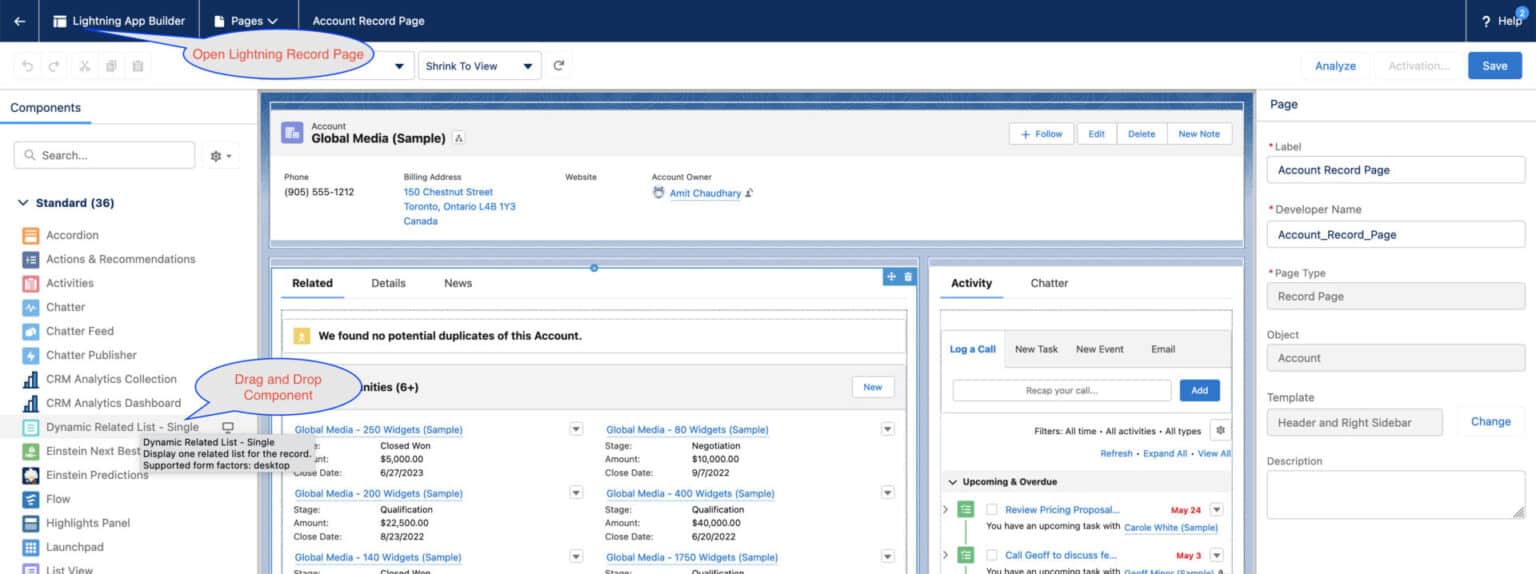
Task: Click the Help question mark icon
Action: coord(1486,21)
